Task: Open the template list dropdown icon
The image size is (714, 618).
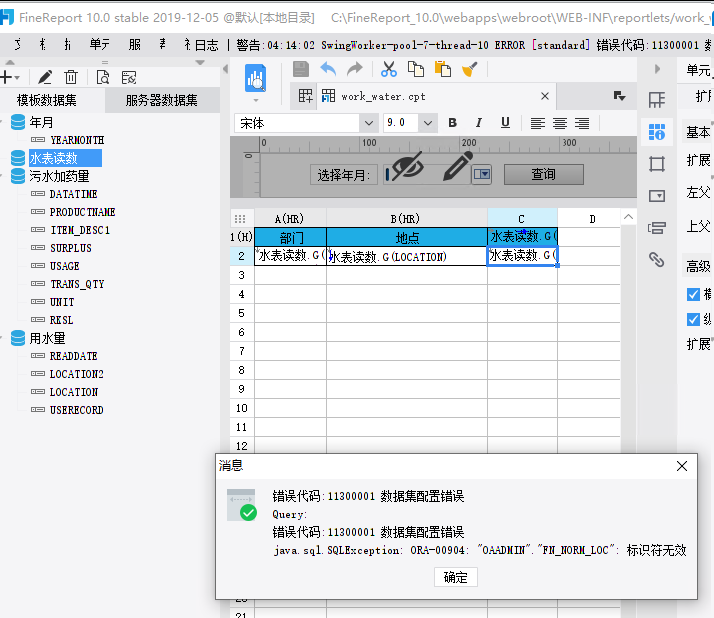Action: pos(619,96)
